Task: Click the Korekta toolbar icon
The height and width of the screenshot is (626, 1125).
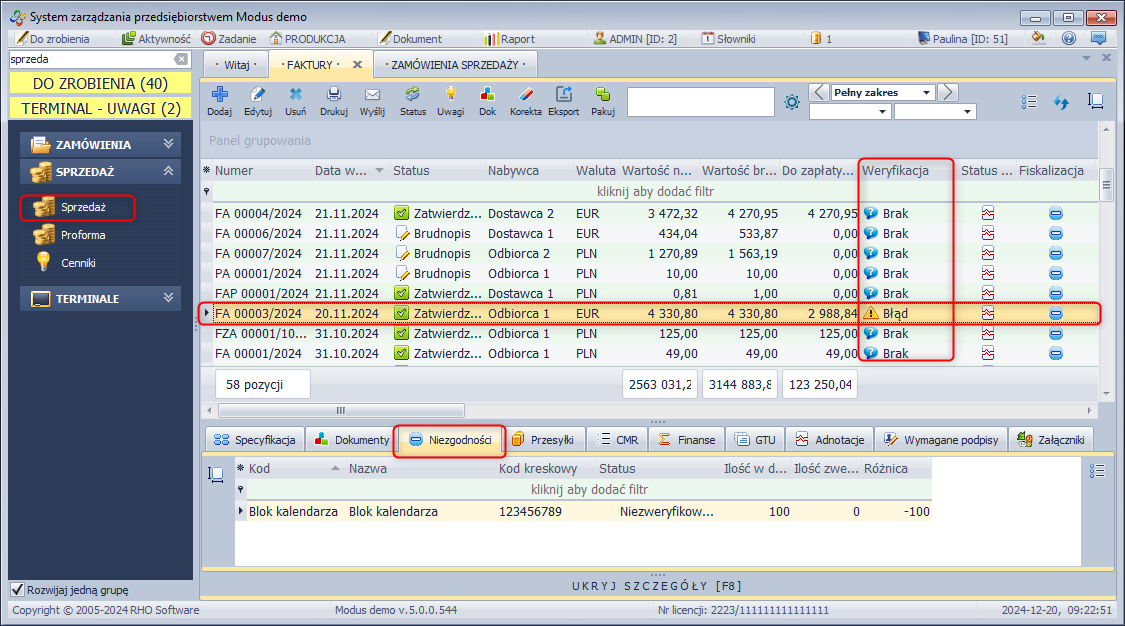Action: [x=525, y=95]
